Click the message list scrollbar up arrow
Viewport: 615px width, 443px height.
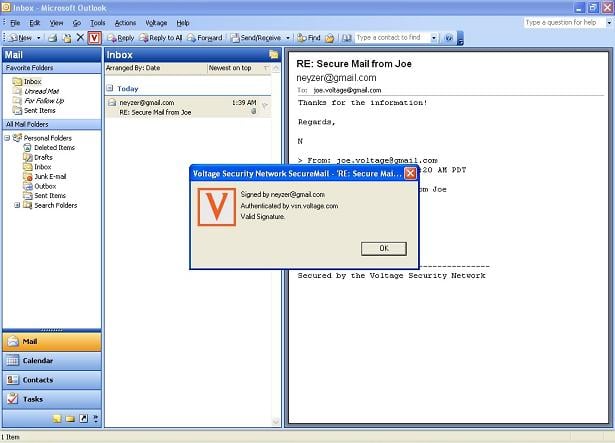[276, 68]
